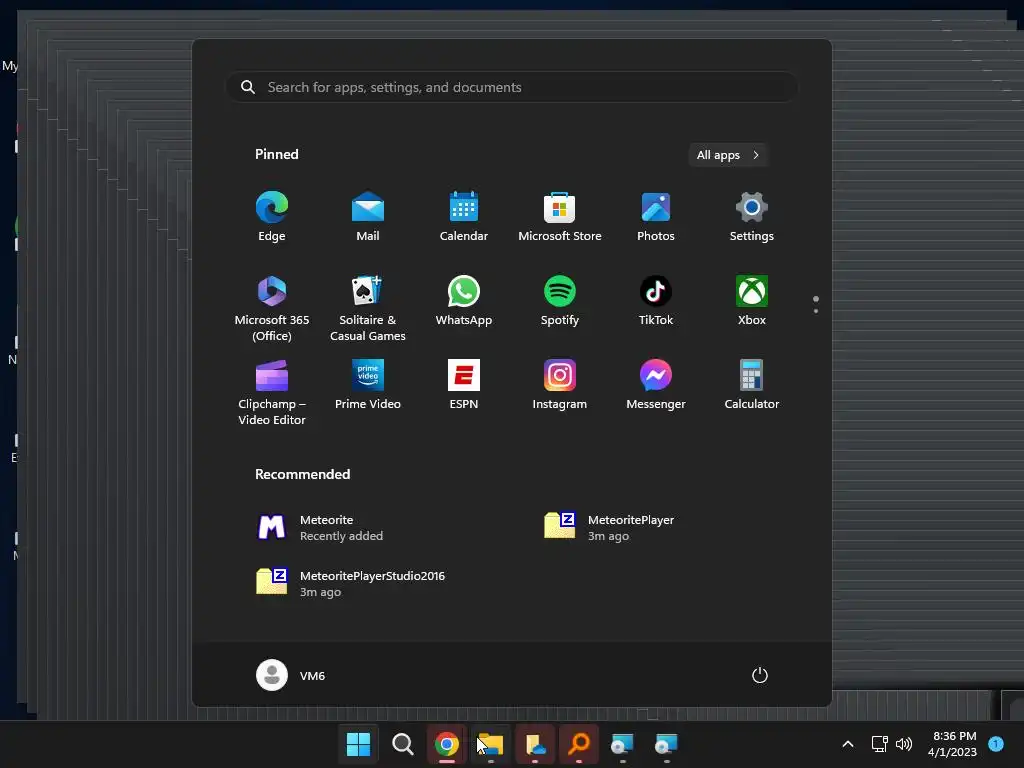This screenshot has height=768, width=1024.
Task: Open the volume control tray icon
Action: (904, 744)
